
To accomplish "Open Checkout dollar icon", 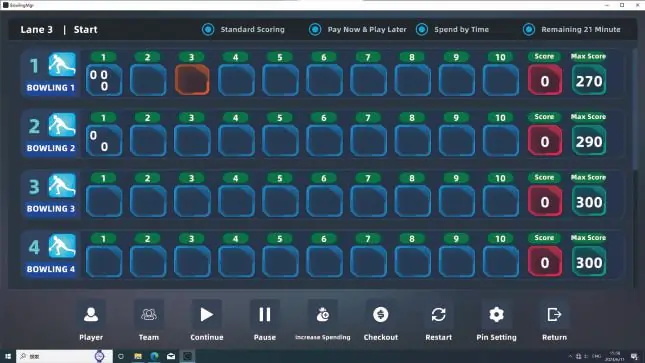I will (x=381, y=315).
